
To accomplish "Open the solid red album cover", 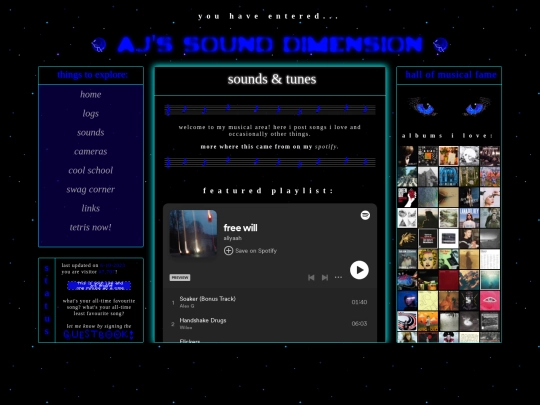I will [x=449, y=280].
